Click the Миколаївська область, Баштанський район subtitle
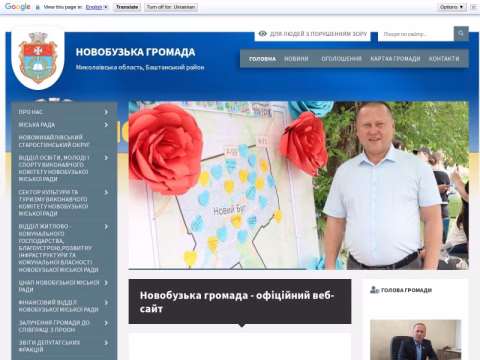Screen dimensions: 480x360 140,67
